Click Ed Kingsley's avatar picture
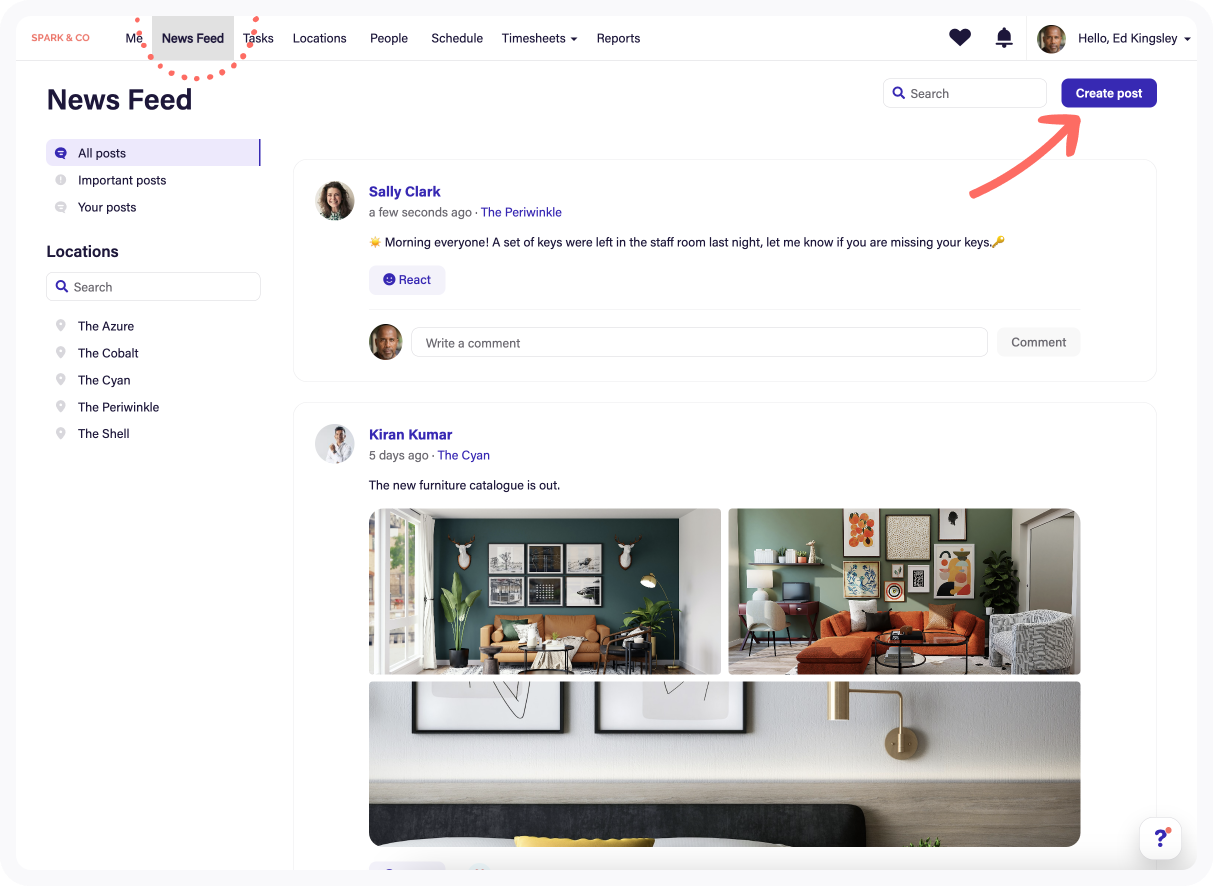The image size is (1213, 886). pos(1051,38)
